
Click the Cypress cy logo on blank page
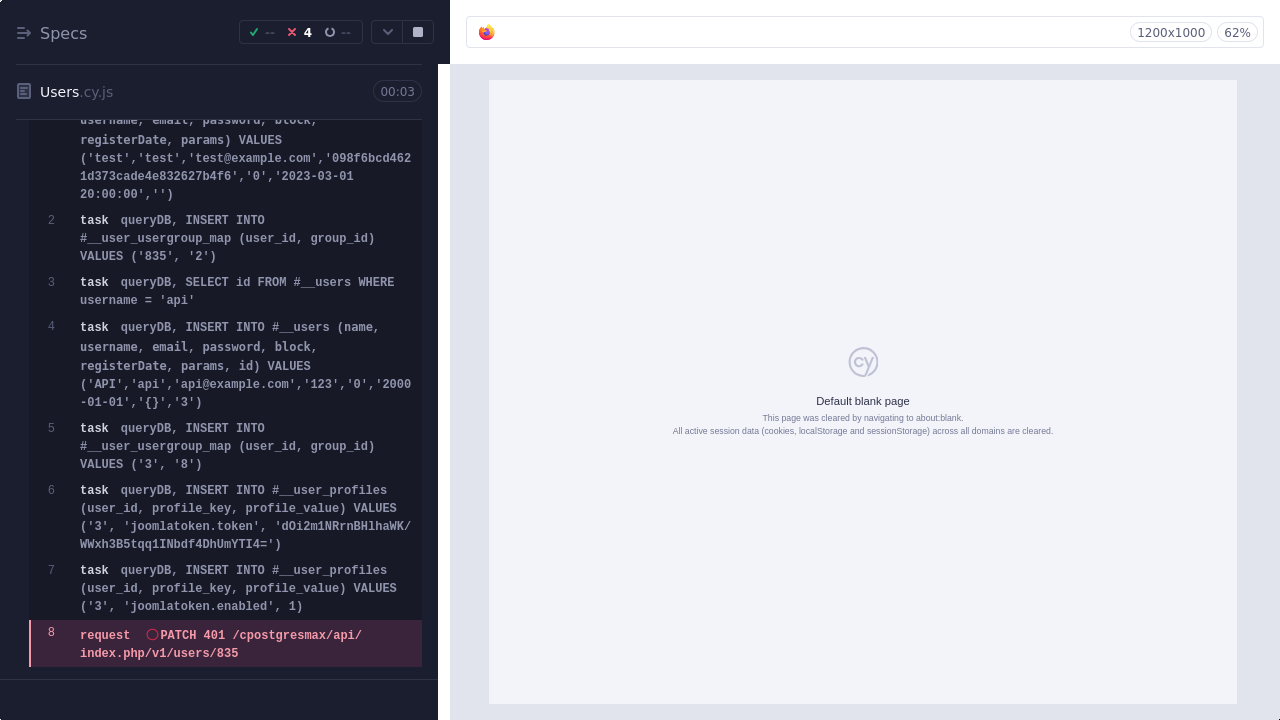pyautogui.click(x=863, y=362)
